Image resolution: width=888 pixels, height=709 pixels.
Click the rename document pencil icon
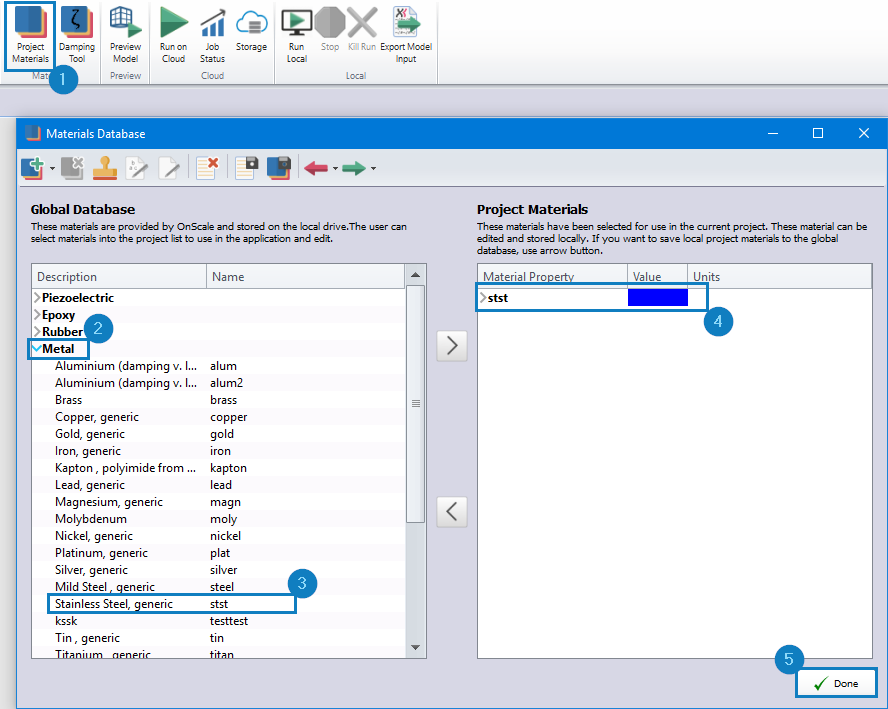(136, 168)
